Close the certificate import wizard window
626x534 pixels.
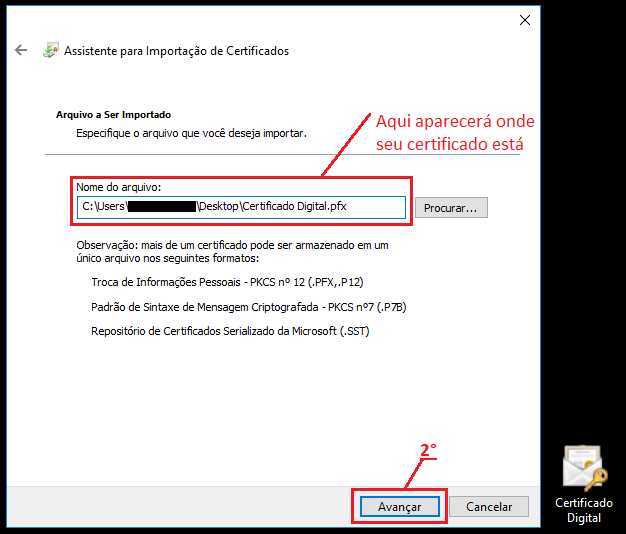[x=524, y=20]
